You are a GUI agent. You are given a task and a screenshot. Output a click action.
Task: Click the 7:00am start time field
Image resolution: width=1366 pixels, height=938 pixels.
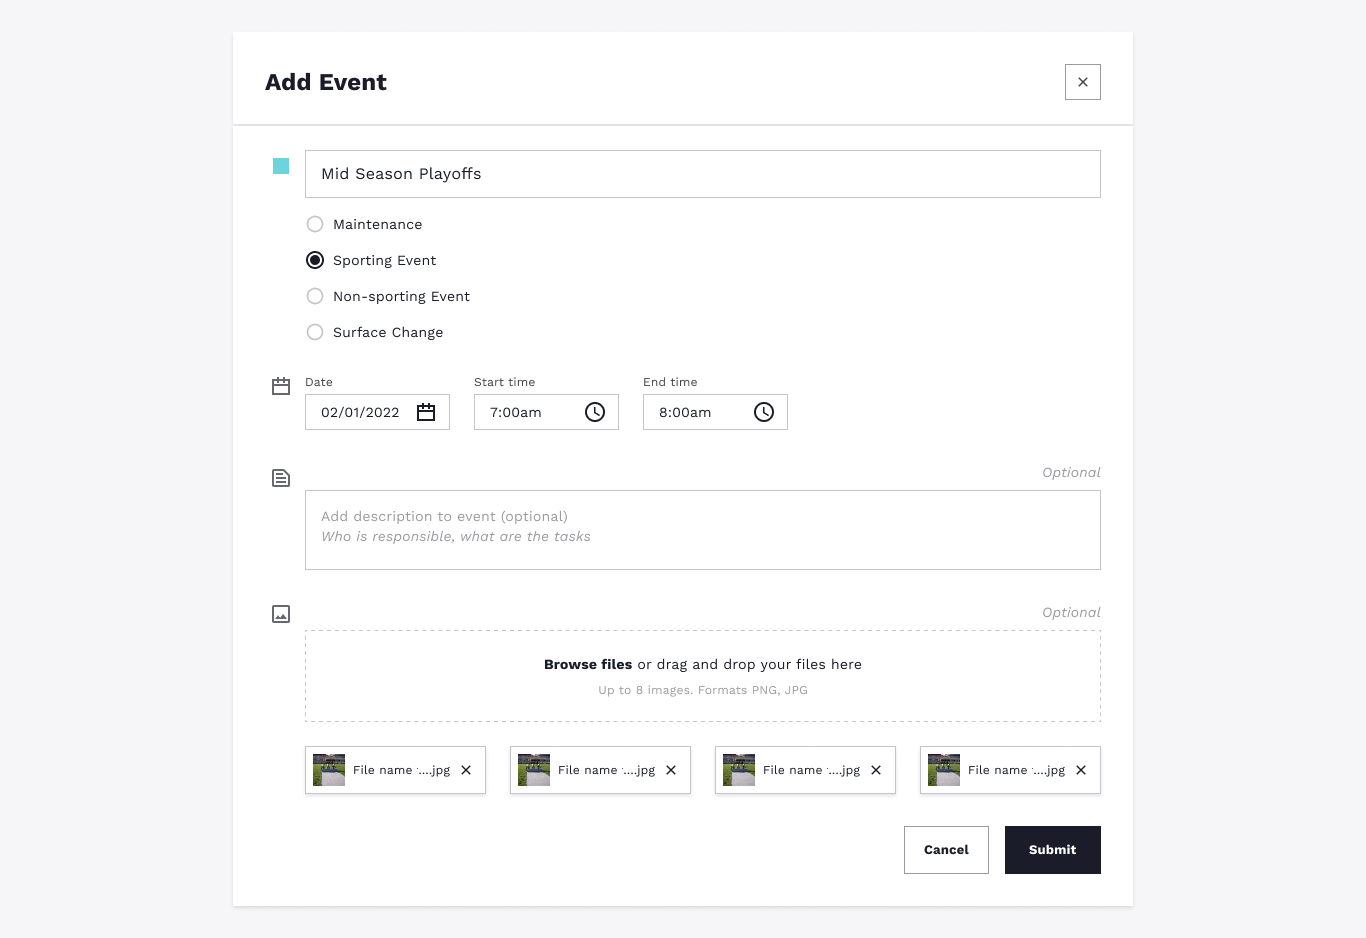click(546, 412)
